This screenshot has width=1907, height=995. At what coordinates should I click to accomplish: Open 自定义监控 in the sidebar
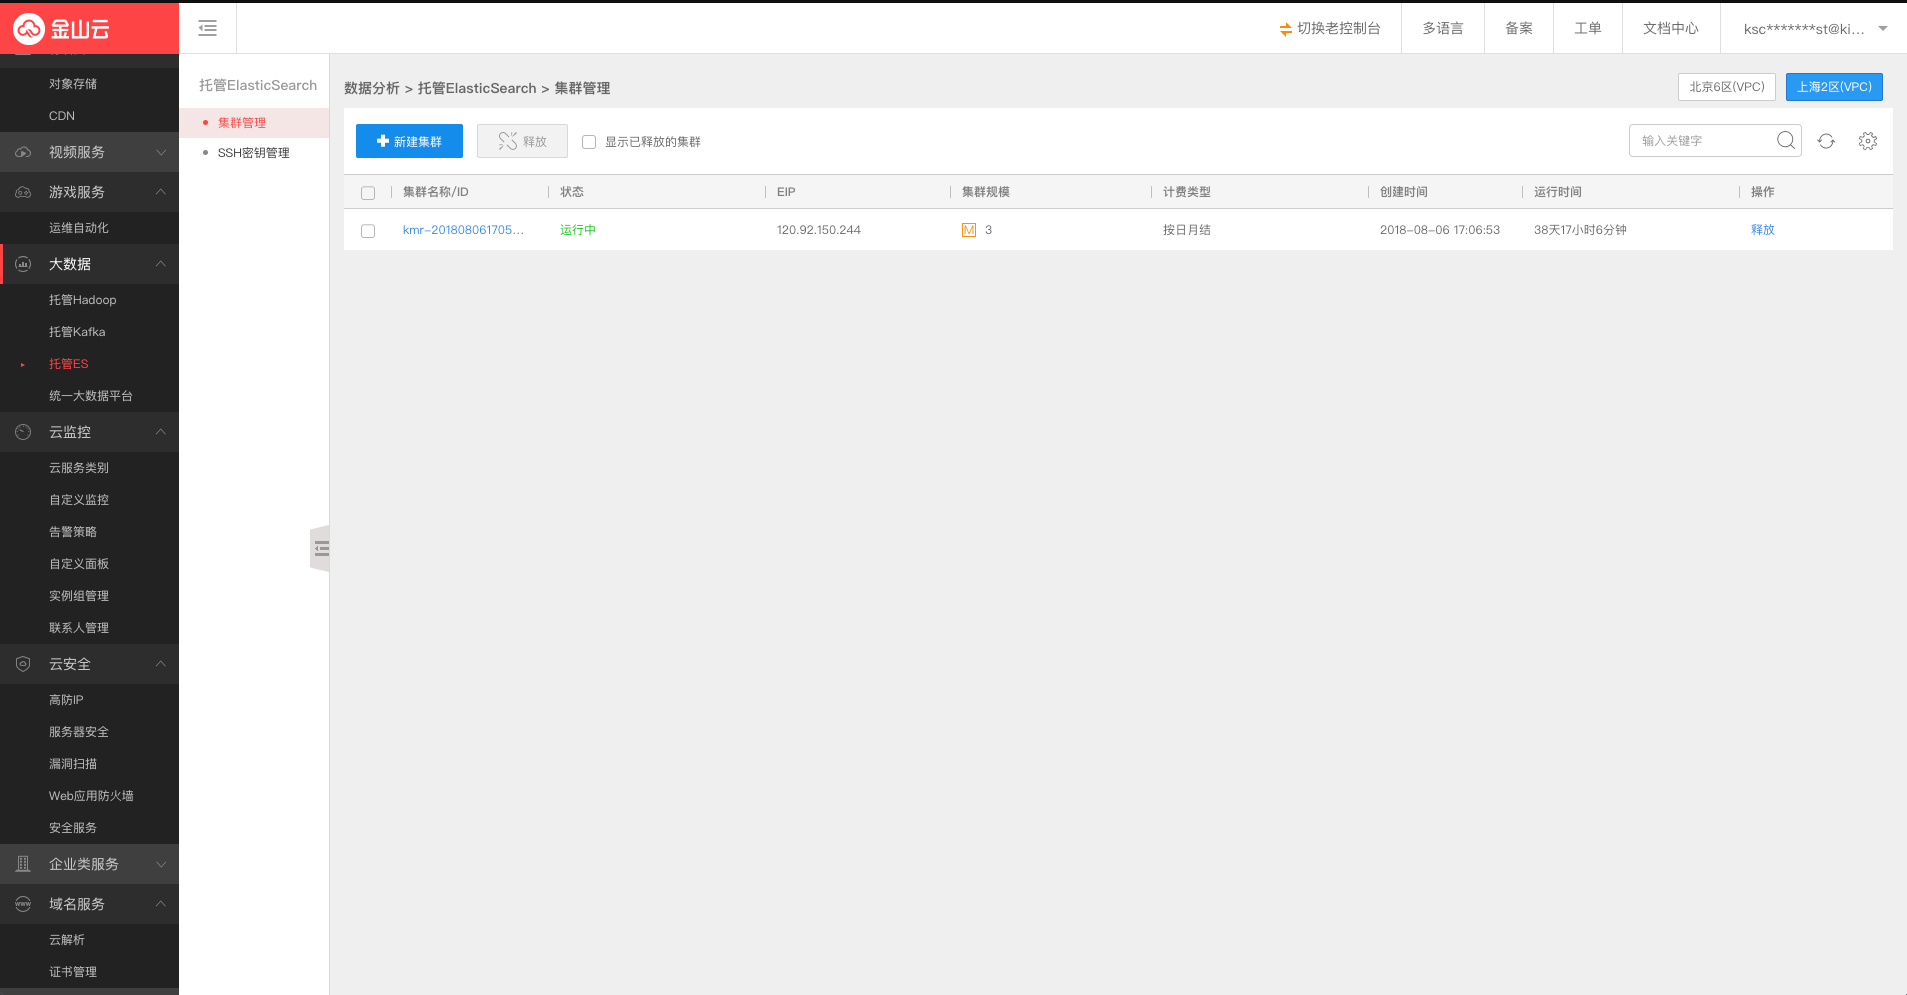[79, 500]
